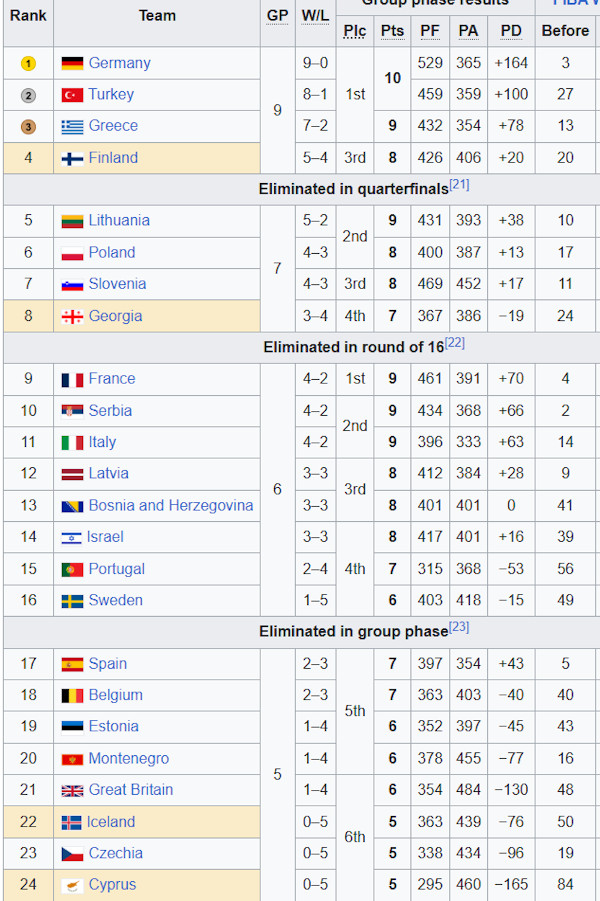Click the gold first-place medal icon
The image size is (600, 901).
pos(28,64)
